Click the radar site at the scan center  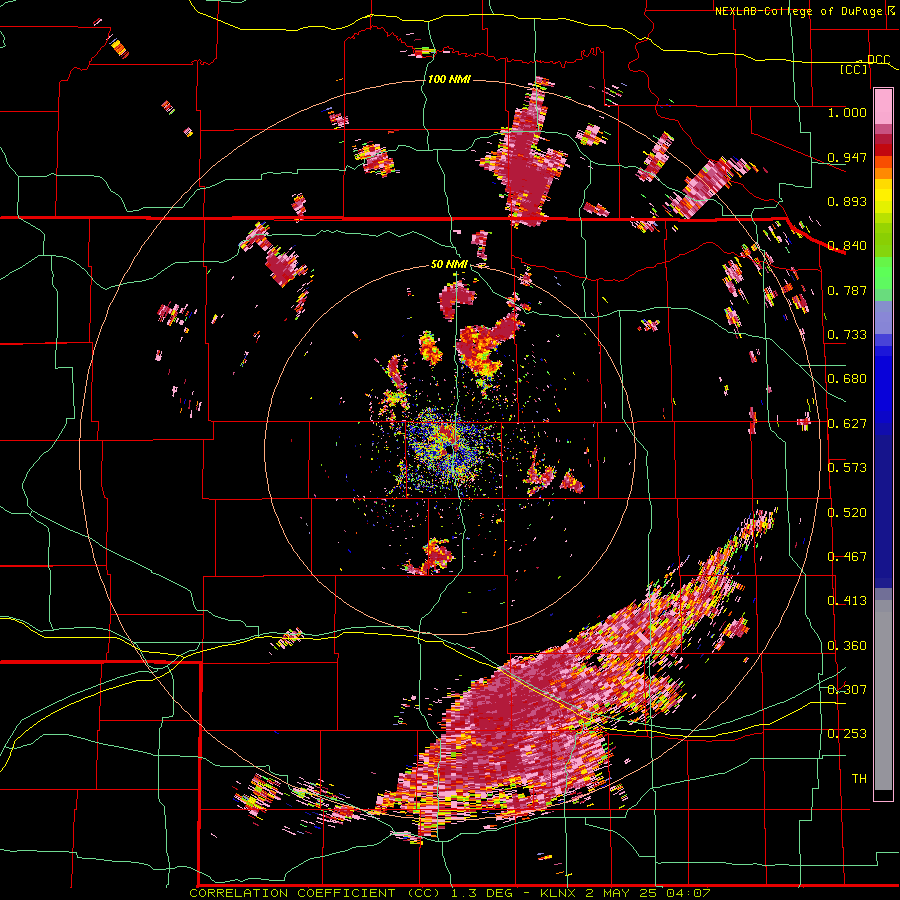click(451, 449)
